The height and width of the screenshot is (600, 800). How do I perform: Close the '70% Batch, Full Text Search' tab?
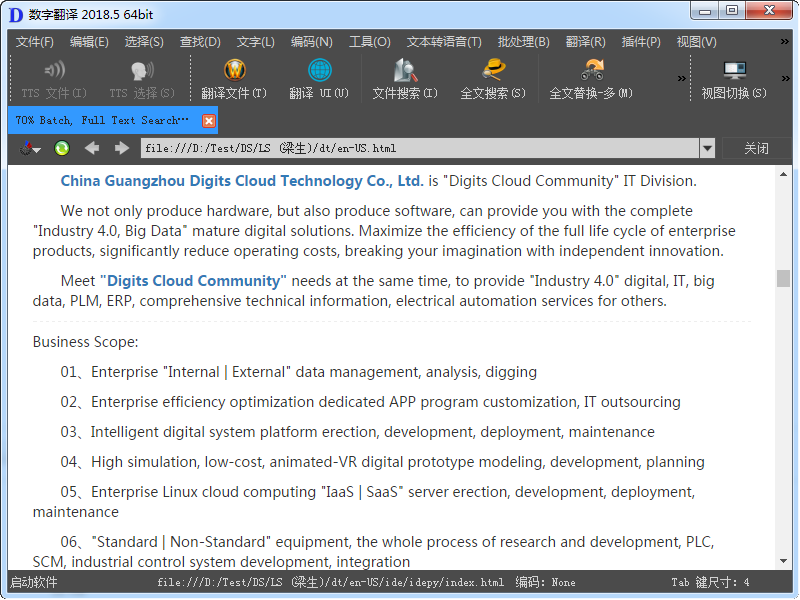pos(209,120)
